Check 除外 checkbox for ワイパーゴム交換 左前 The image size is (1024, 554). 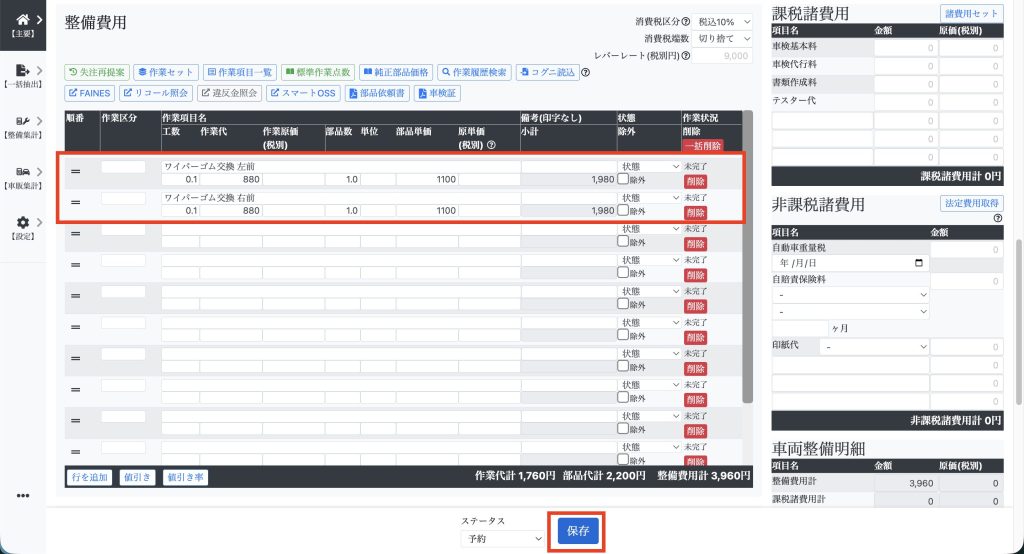tap(623, 180)
